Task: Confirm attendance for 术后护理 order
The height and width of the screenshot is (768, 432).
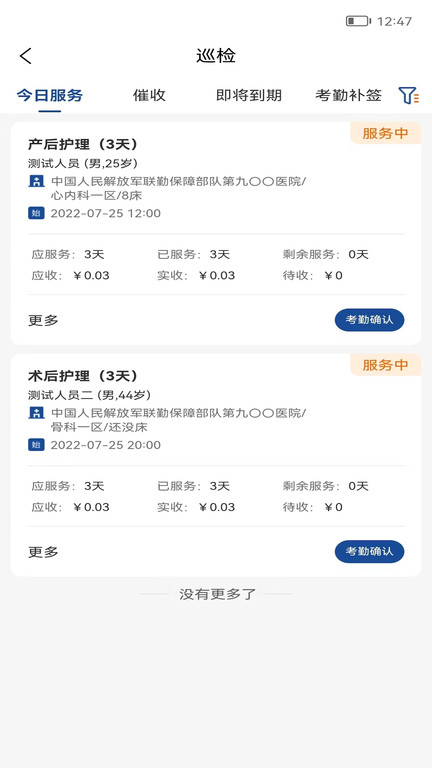Action: click(369, 552)
